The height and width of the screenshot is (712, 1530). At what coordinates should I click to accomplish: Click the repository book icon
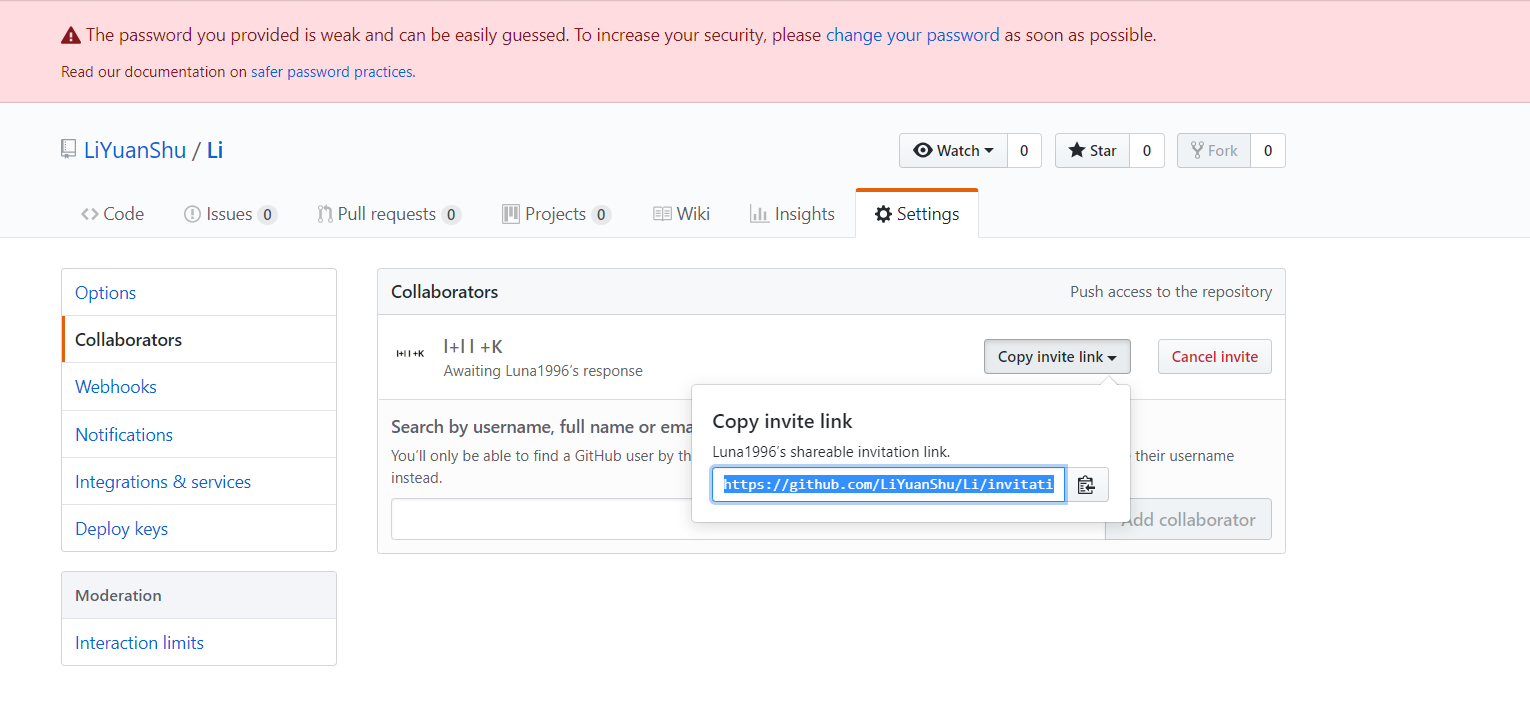(68, 150)
